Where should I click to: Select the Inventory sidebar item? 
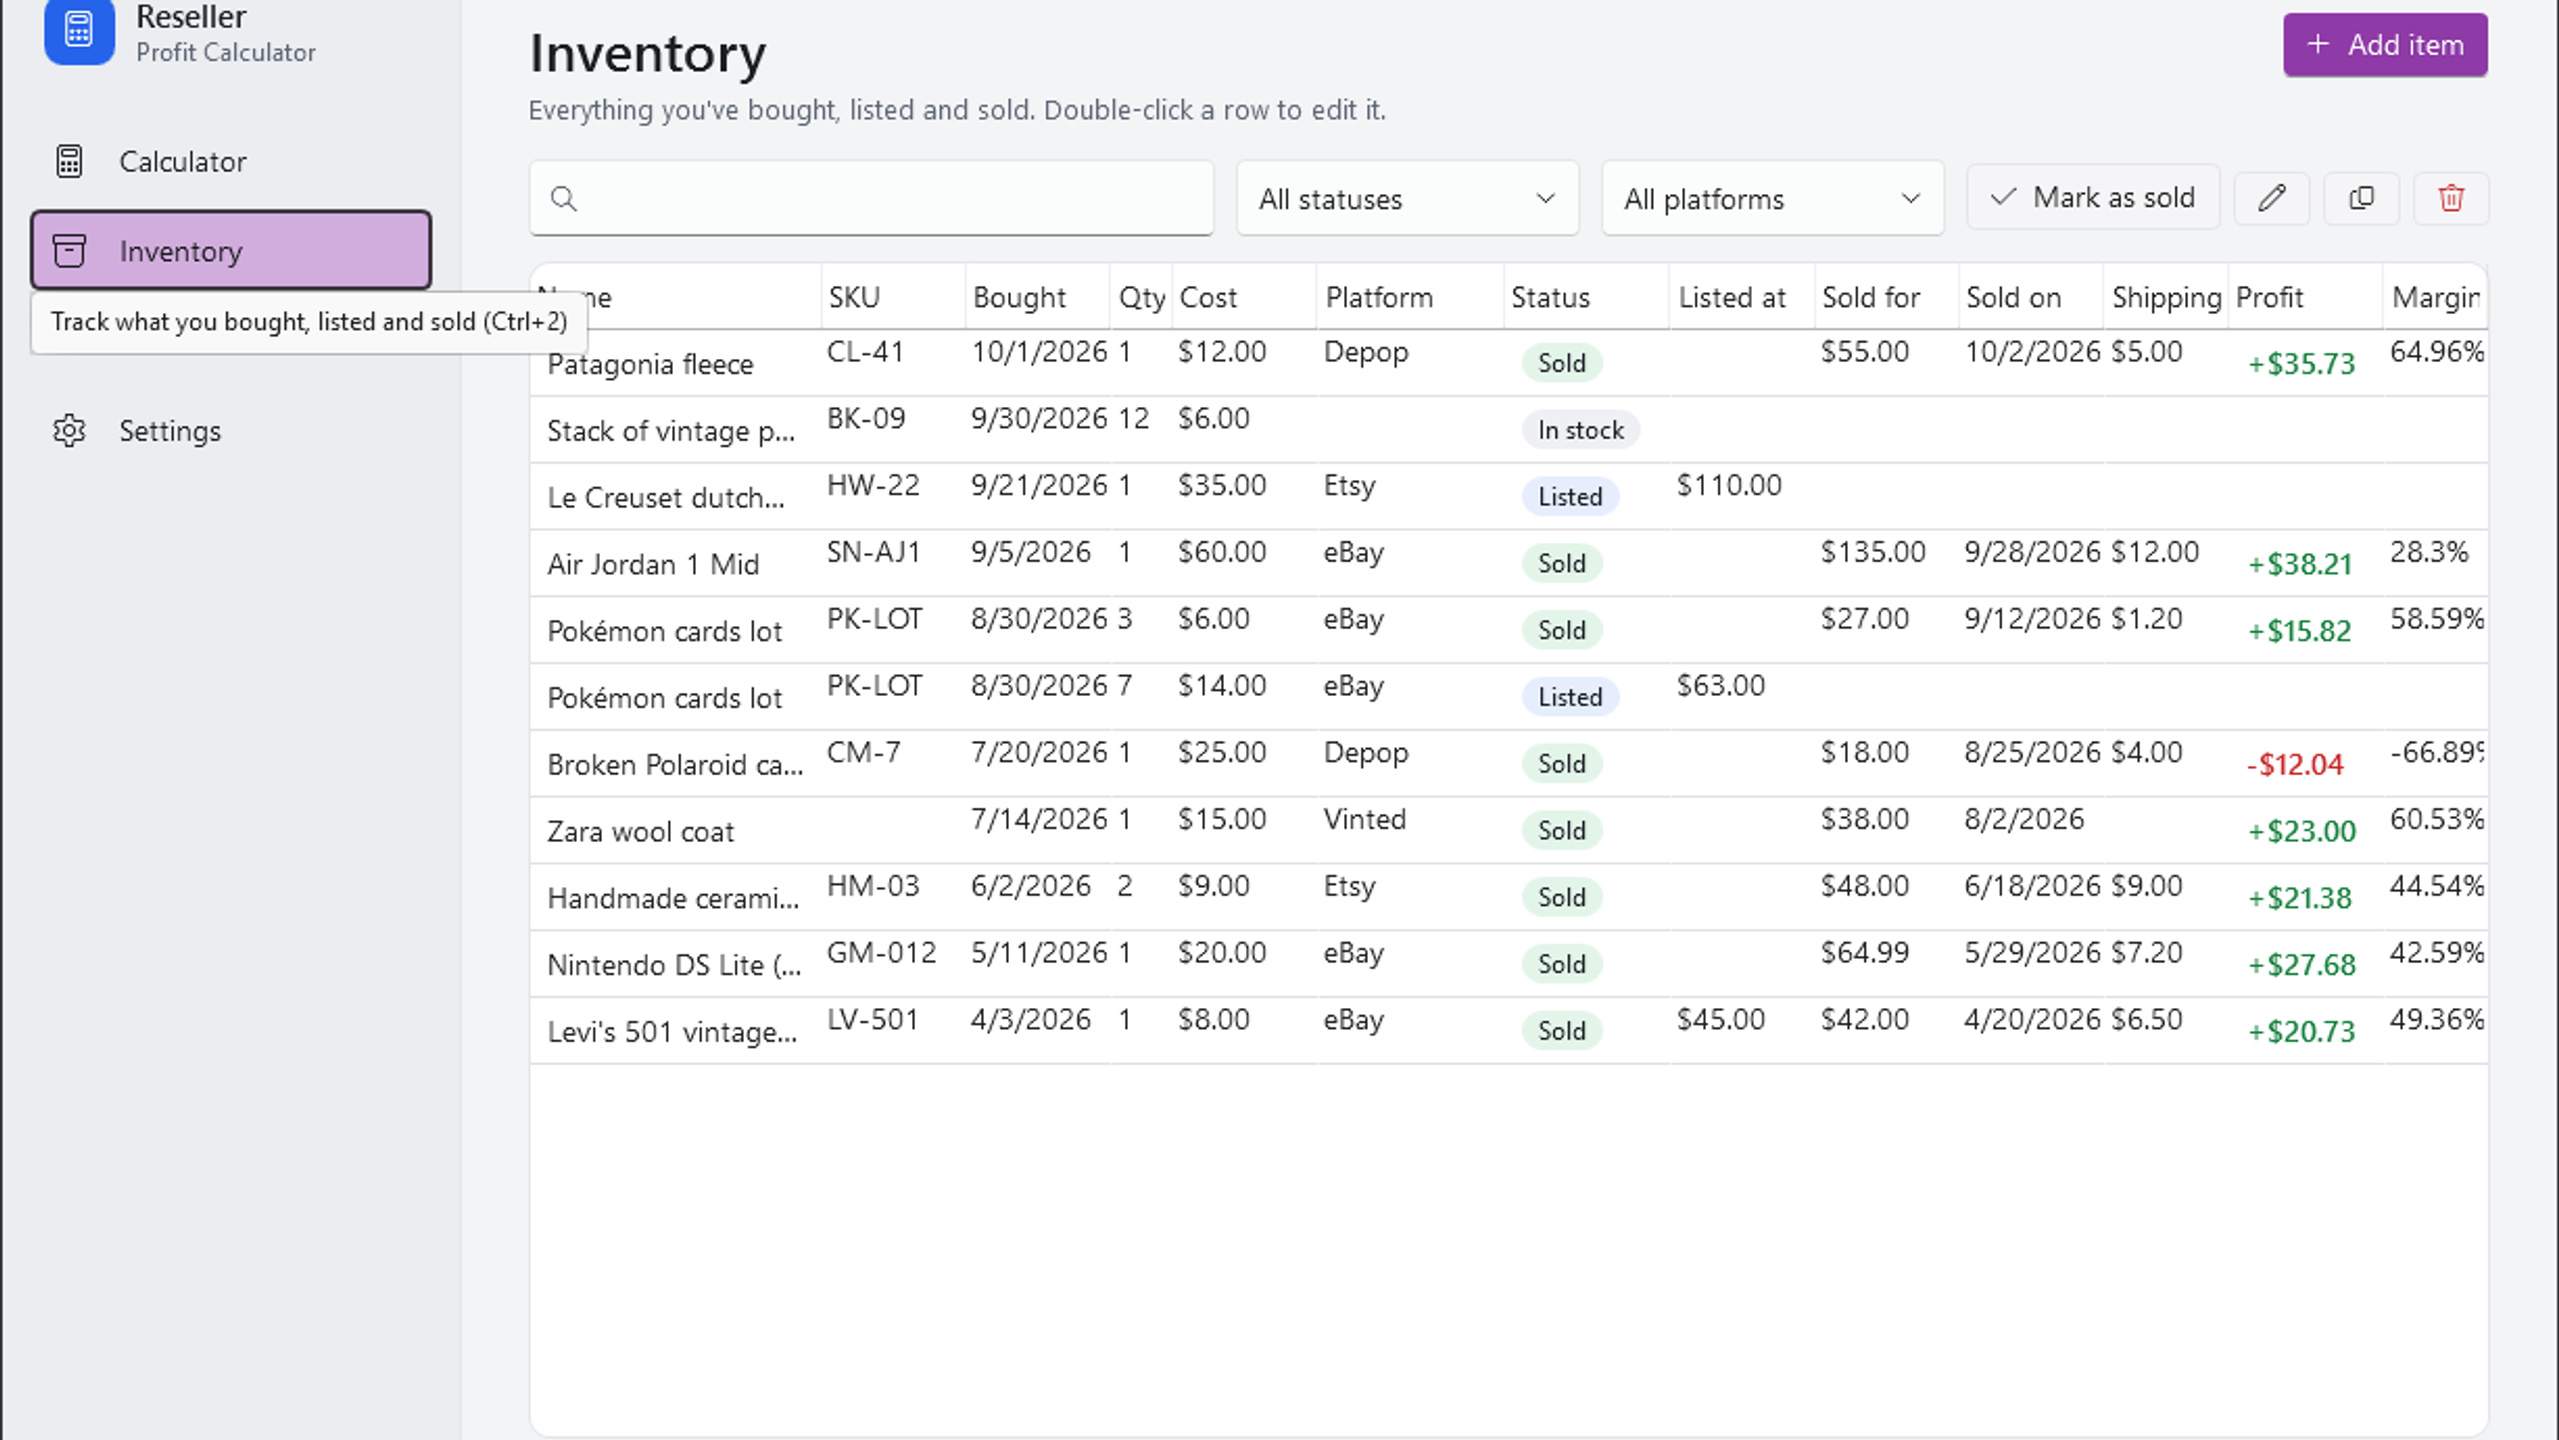[x=231, y=250]
